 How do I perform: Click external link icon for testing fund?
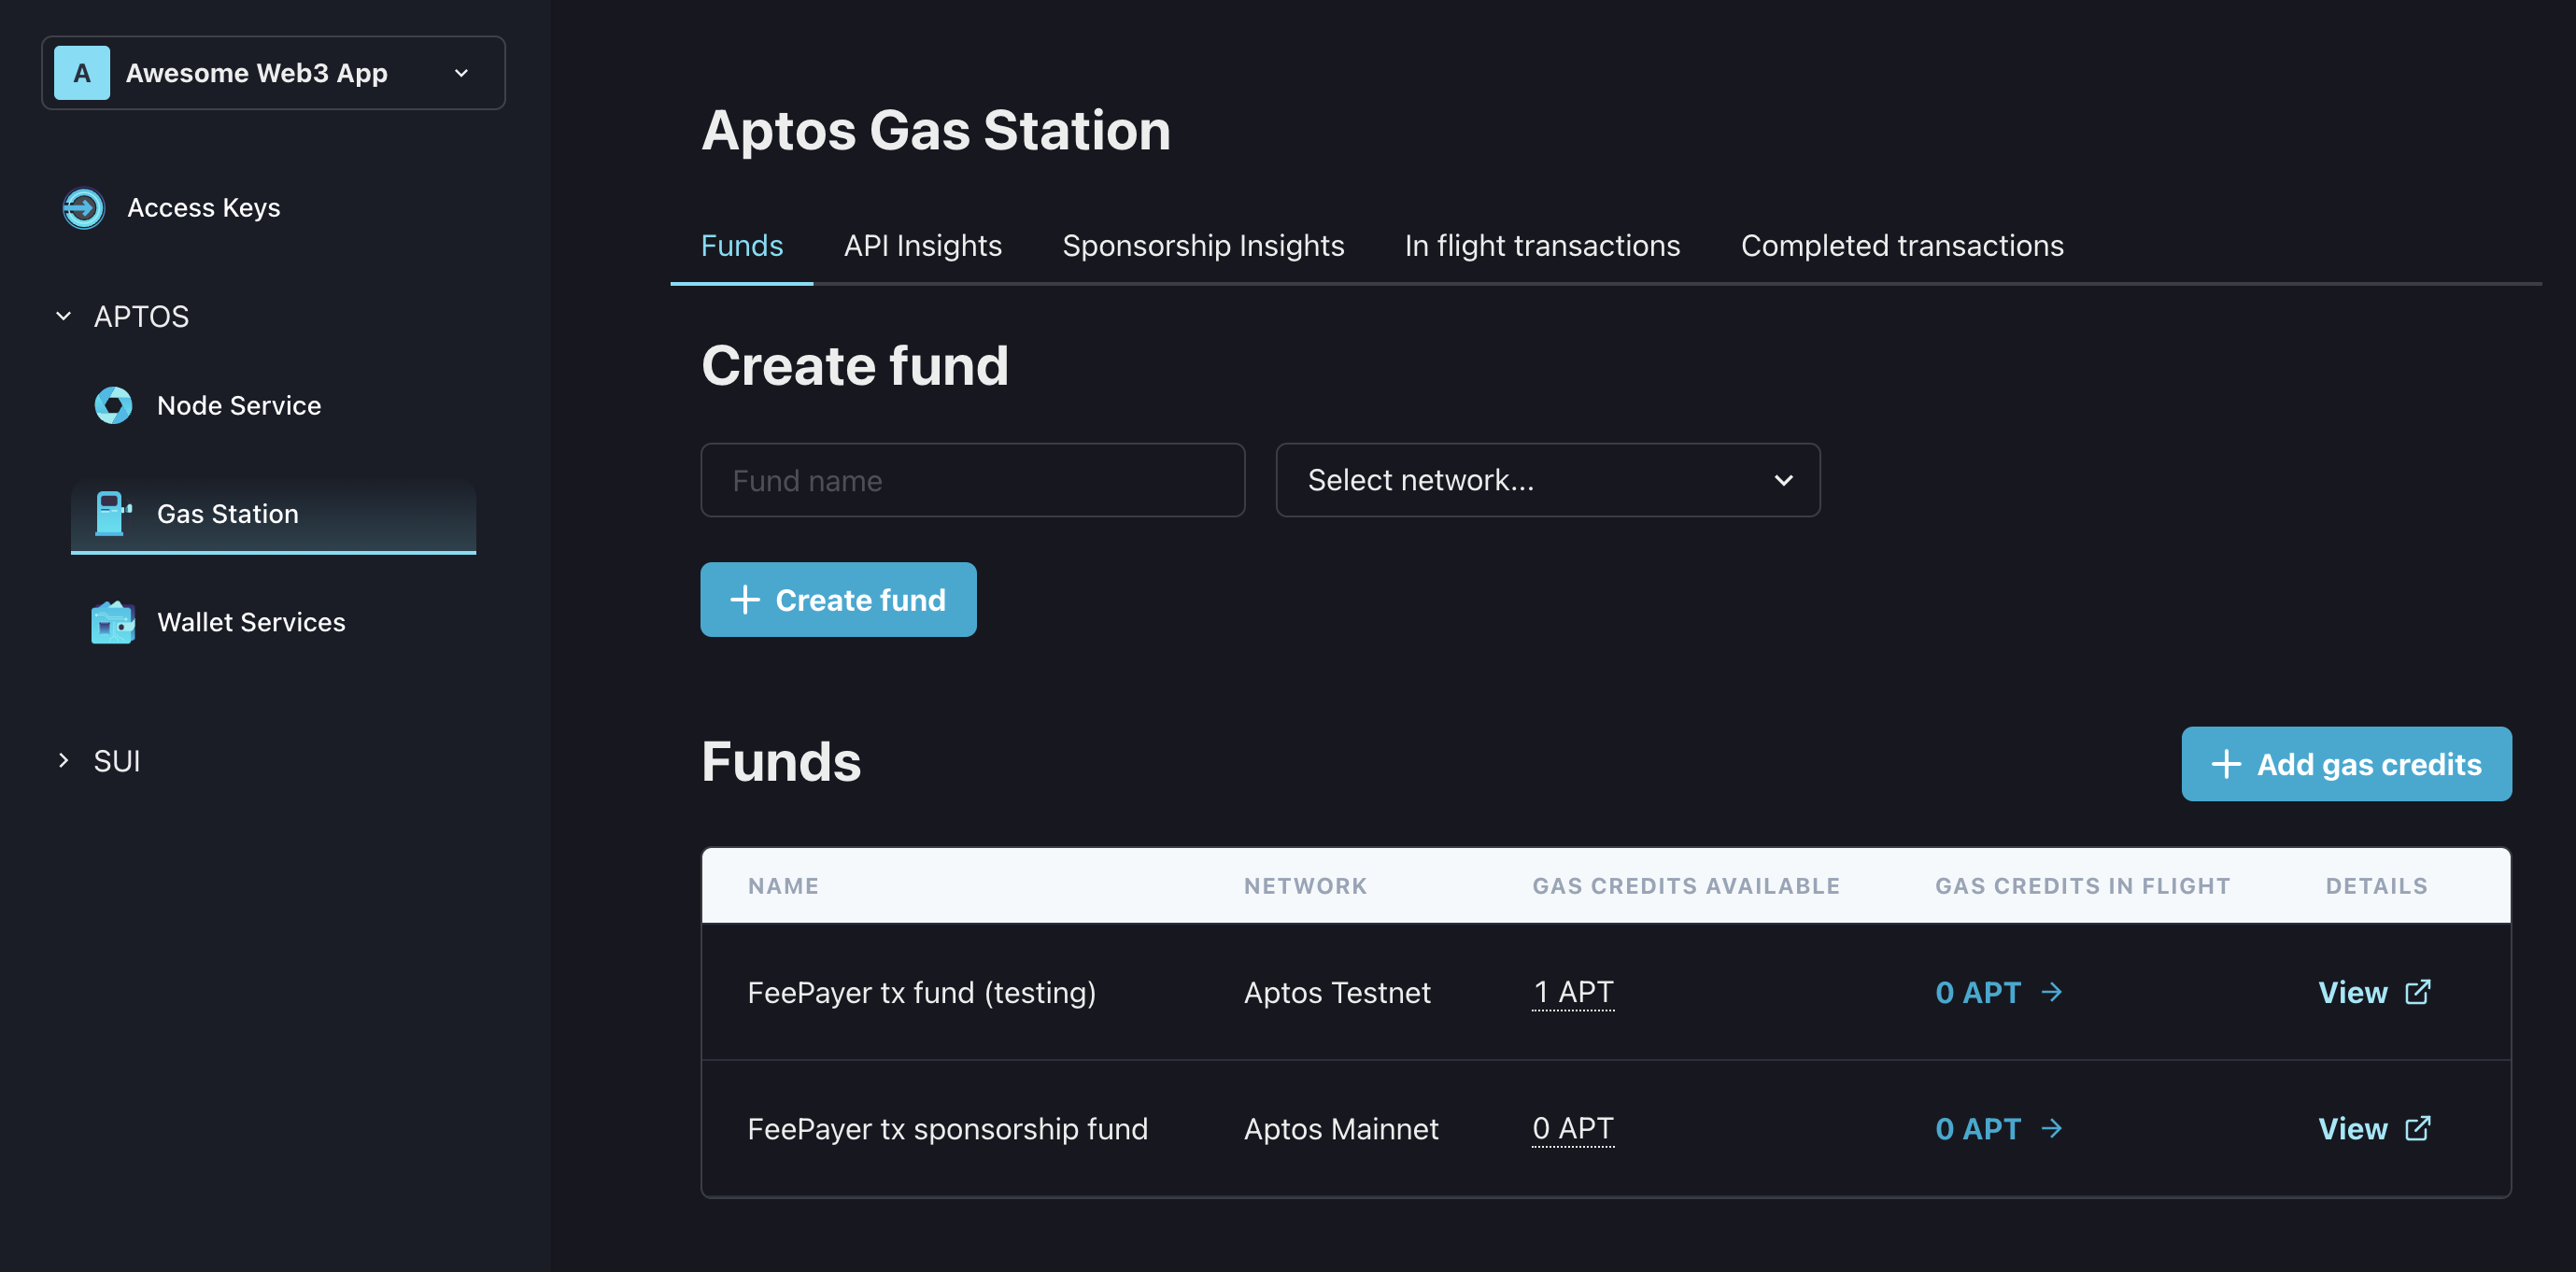coord(2418,992)
